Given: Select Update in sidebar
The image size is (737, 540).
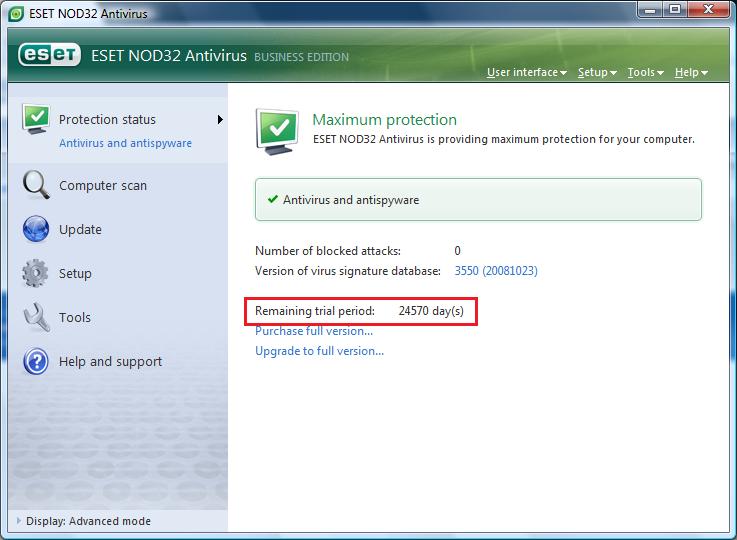Looking at the screenshot, I should pyautogui.click(x=80, y=229).
